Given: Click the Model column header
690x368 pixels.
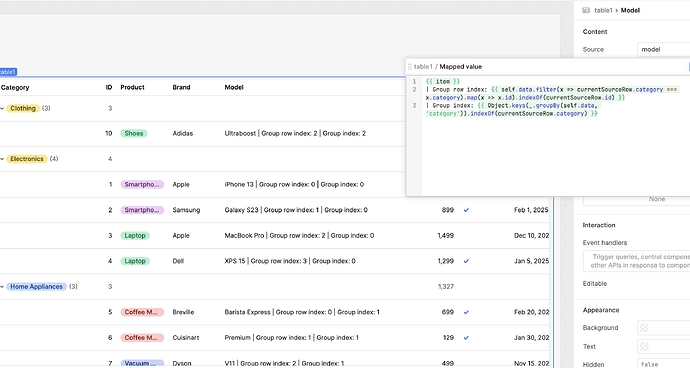Looking at the screenshot, I should click(234, 87).
